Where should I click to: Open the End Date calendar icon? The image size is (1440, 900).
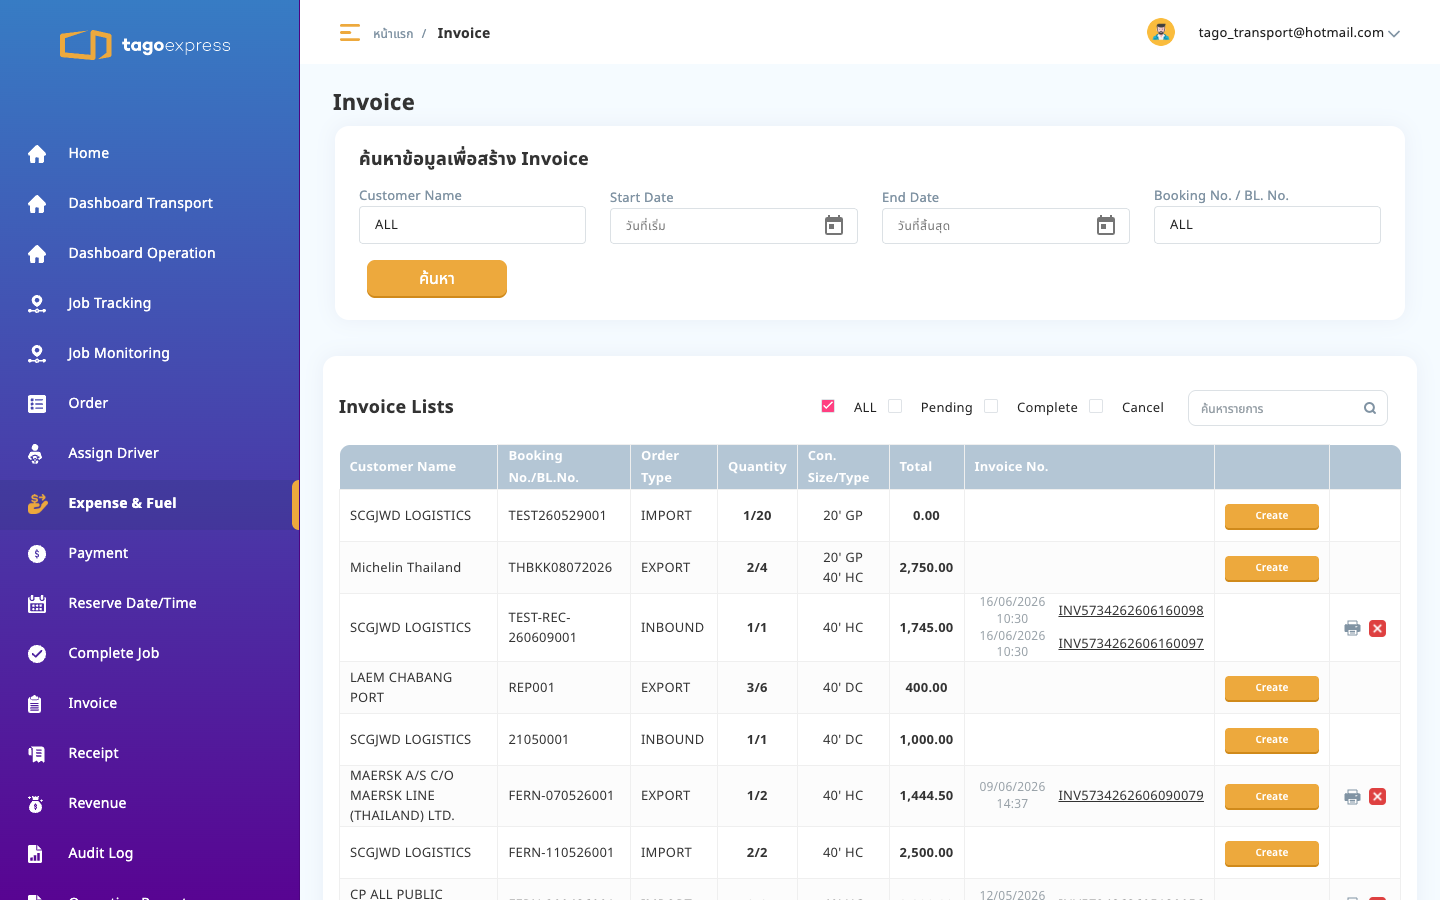(1106, 226)
